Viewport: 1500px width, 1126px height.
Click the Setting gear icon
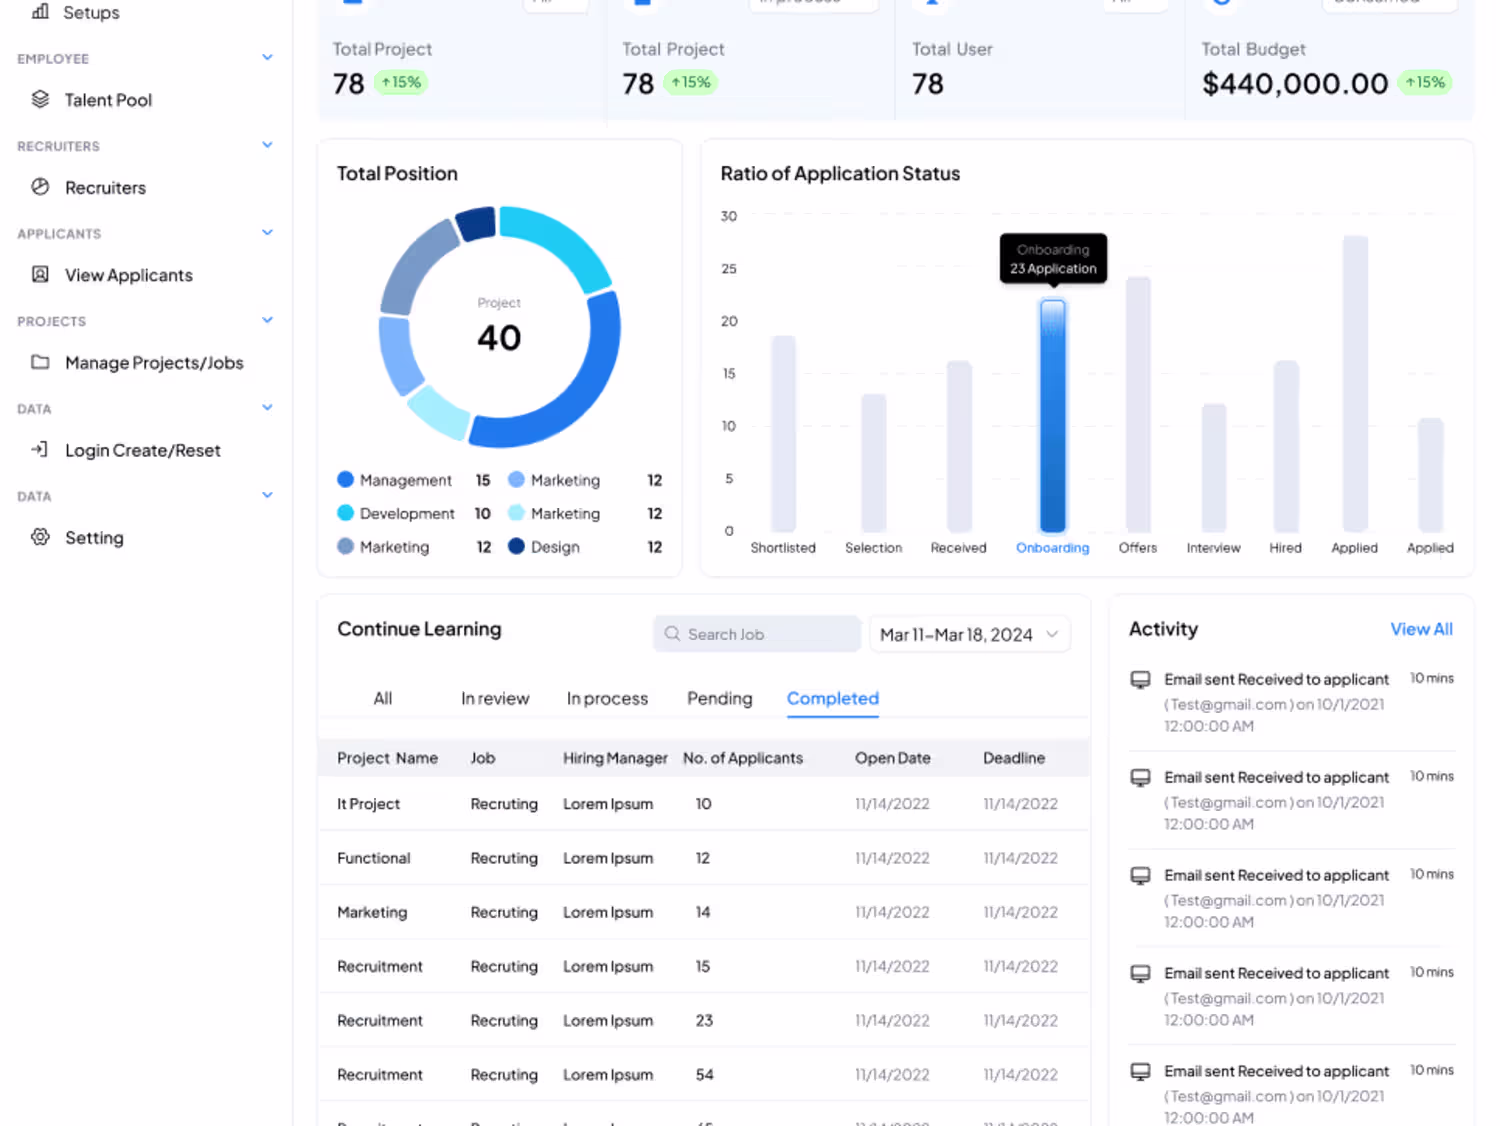click(x=40, y=537)
